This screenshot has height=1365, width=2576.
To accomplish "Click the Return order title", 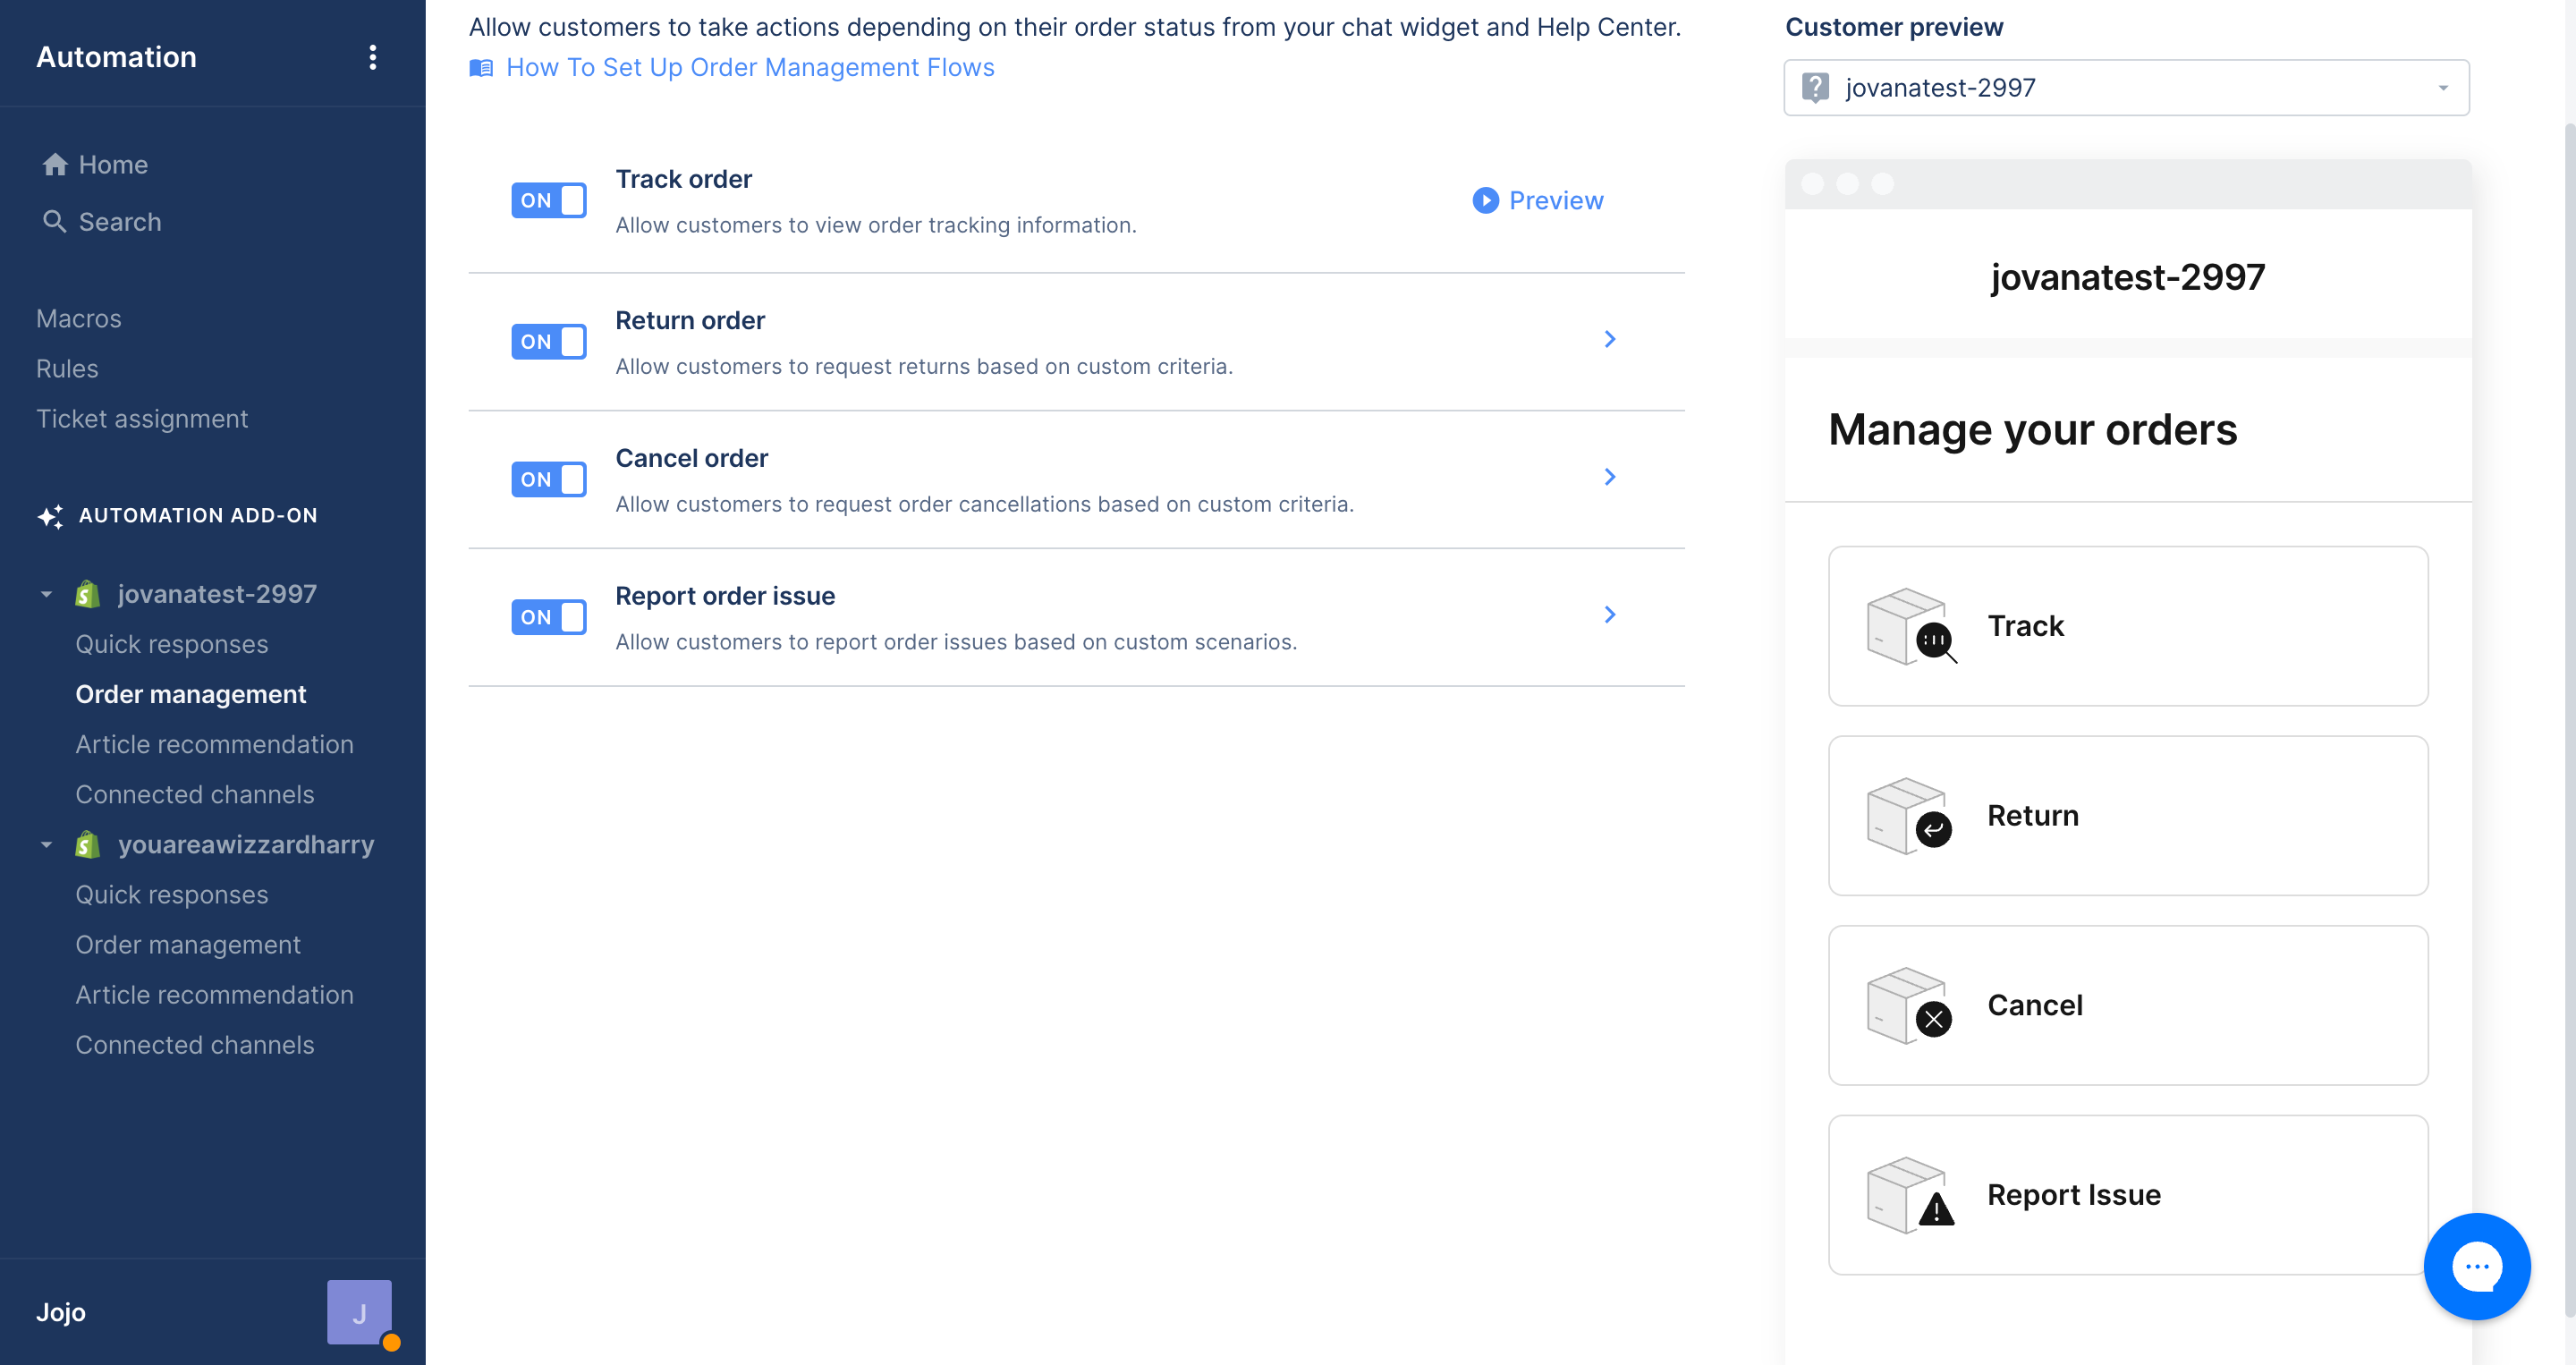I will point(690,320).
